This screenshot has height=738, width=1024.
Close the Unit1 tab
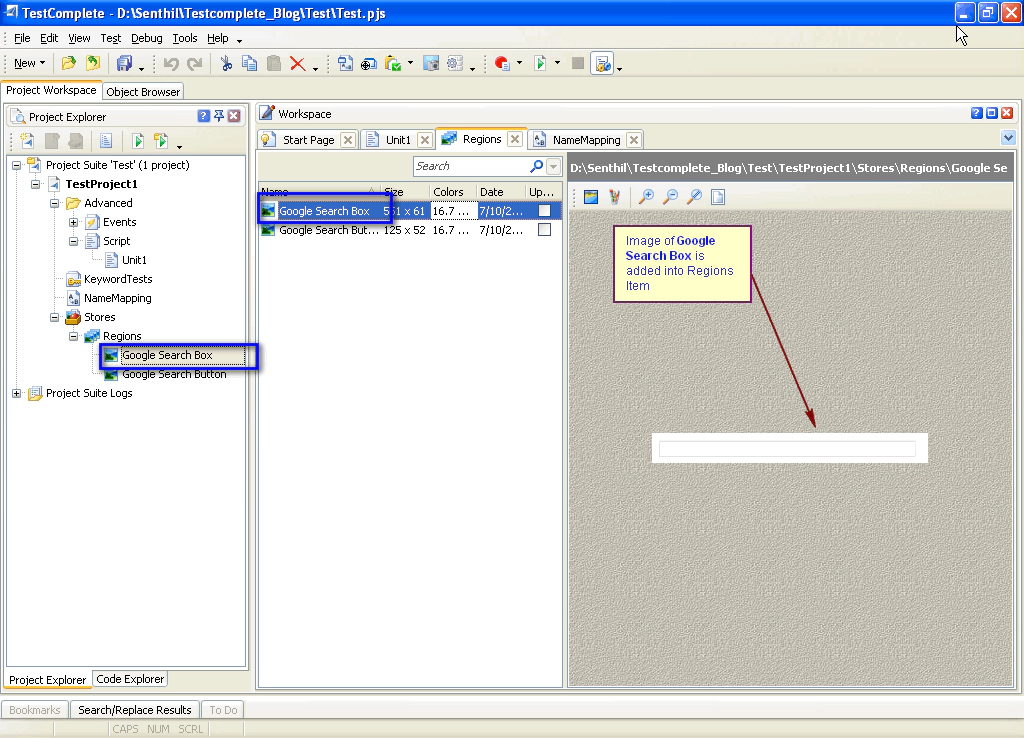[x=424, y=140]
